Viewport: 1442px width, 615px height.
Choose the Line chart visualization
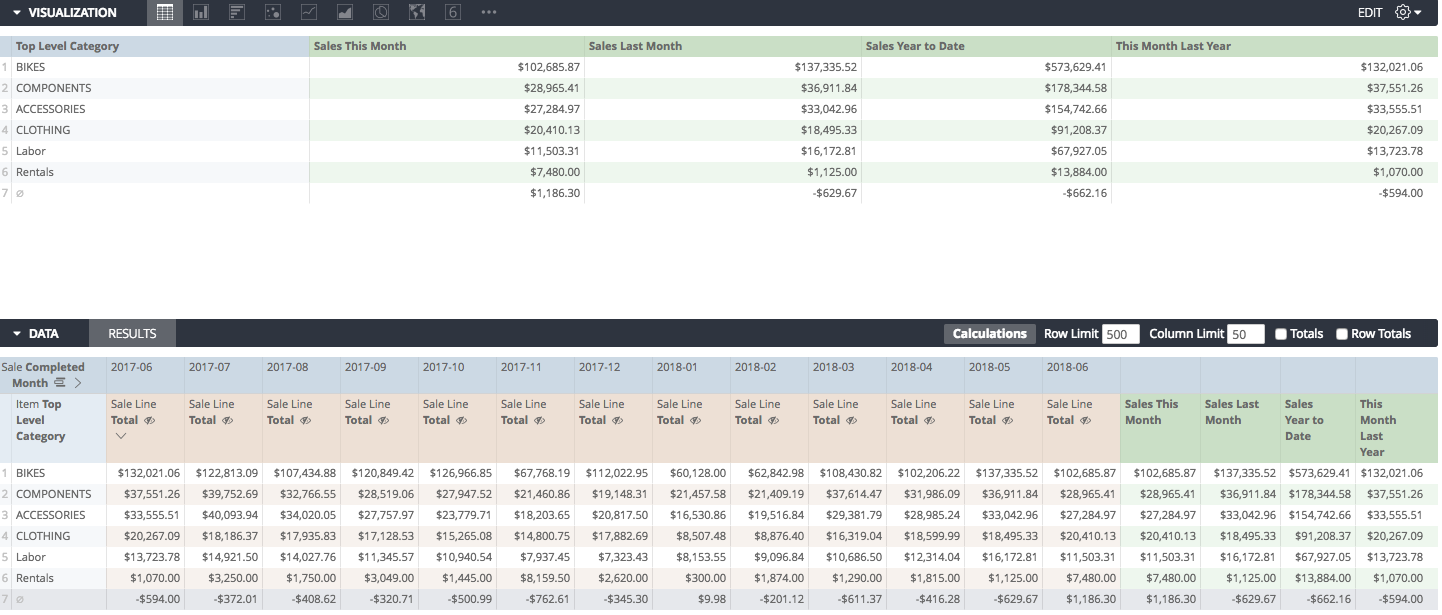(x=309, y=13)
